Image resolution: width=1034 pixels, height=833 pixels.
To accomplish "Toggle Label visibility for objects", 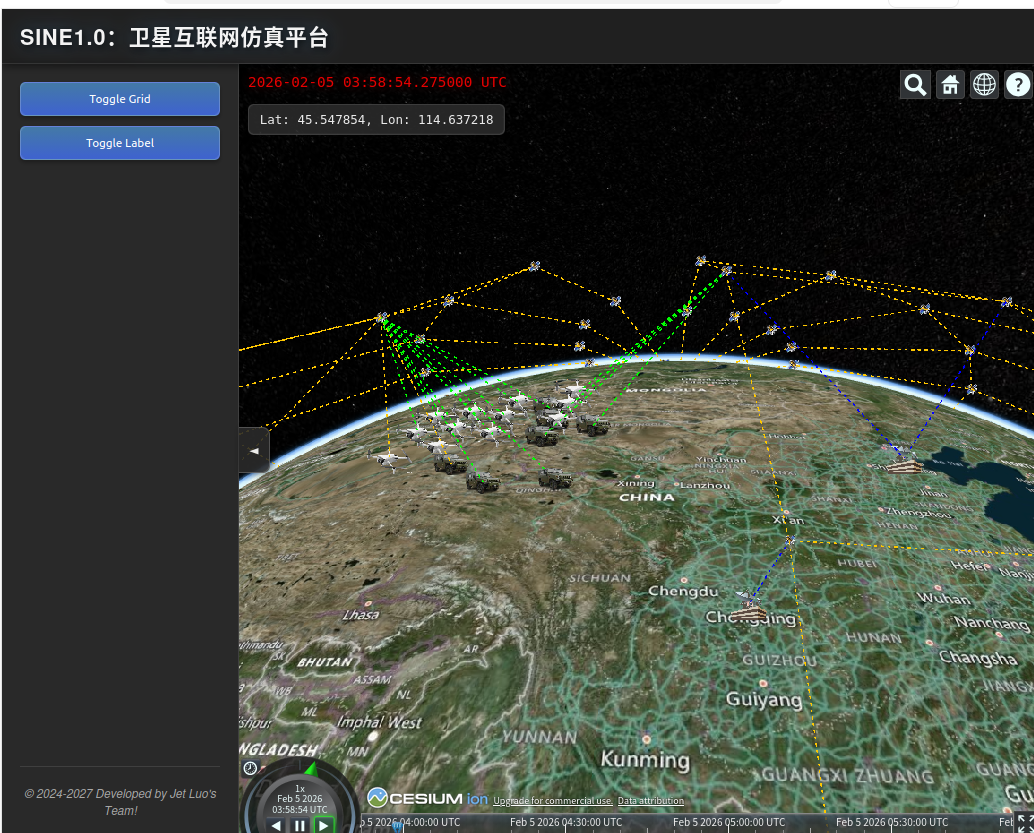I will [120, 143].
